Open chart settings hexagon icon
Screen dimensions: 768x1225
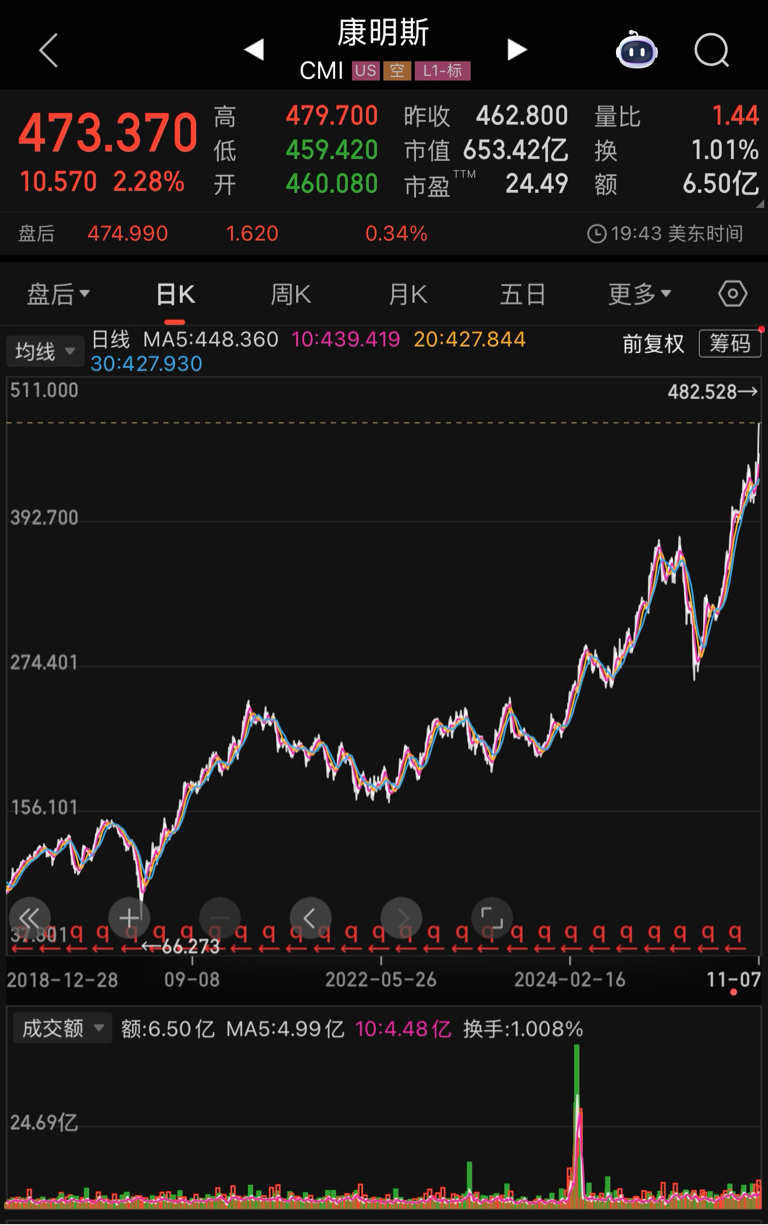pyautogui.click(x=733, y=294)
